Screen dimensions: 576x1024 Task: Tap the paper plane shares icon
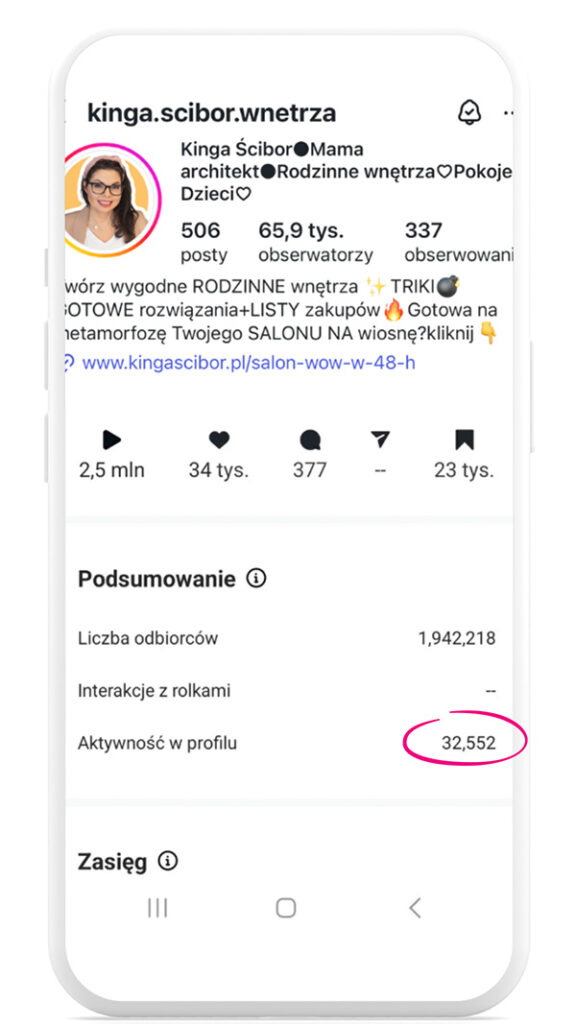pos(379,440)
